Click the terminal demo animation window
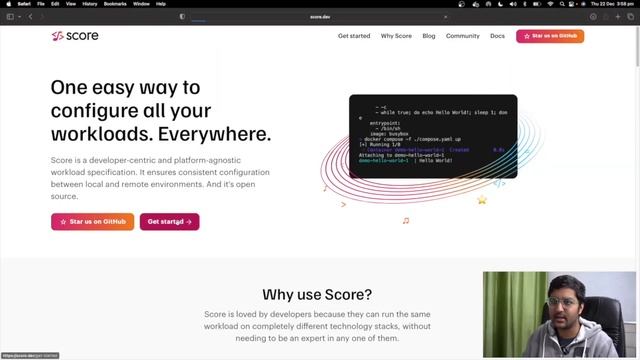 [433, 136]
